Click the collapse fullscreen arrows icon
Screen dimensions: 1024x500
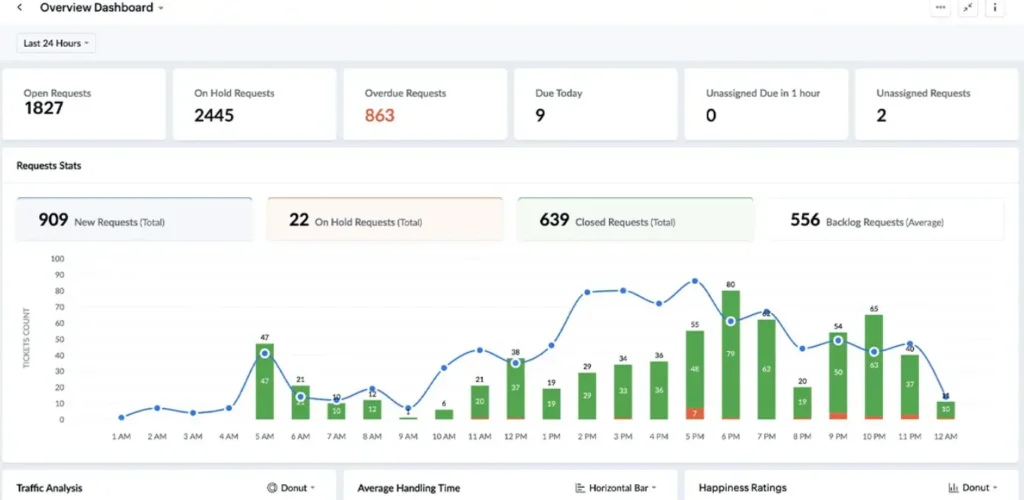[967, 8]
